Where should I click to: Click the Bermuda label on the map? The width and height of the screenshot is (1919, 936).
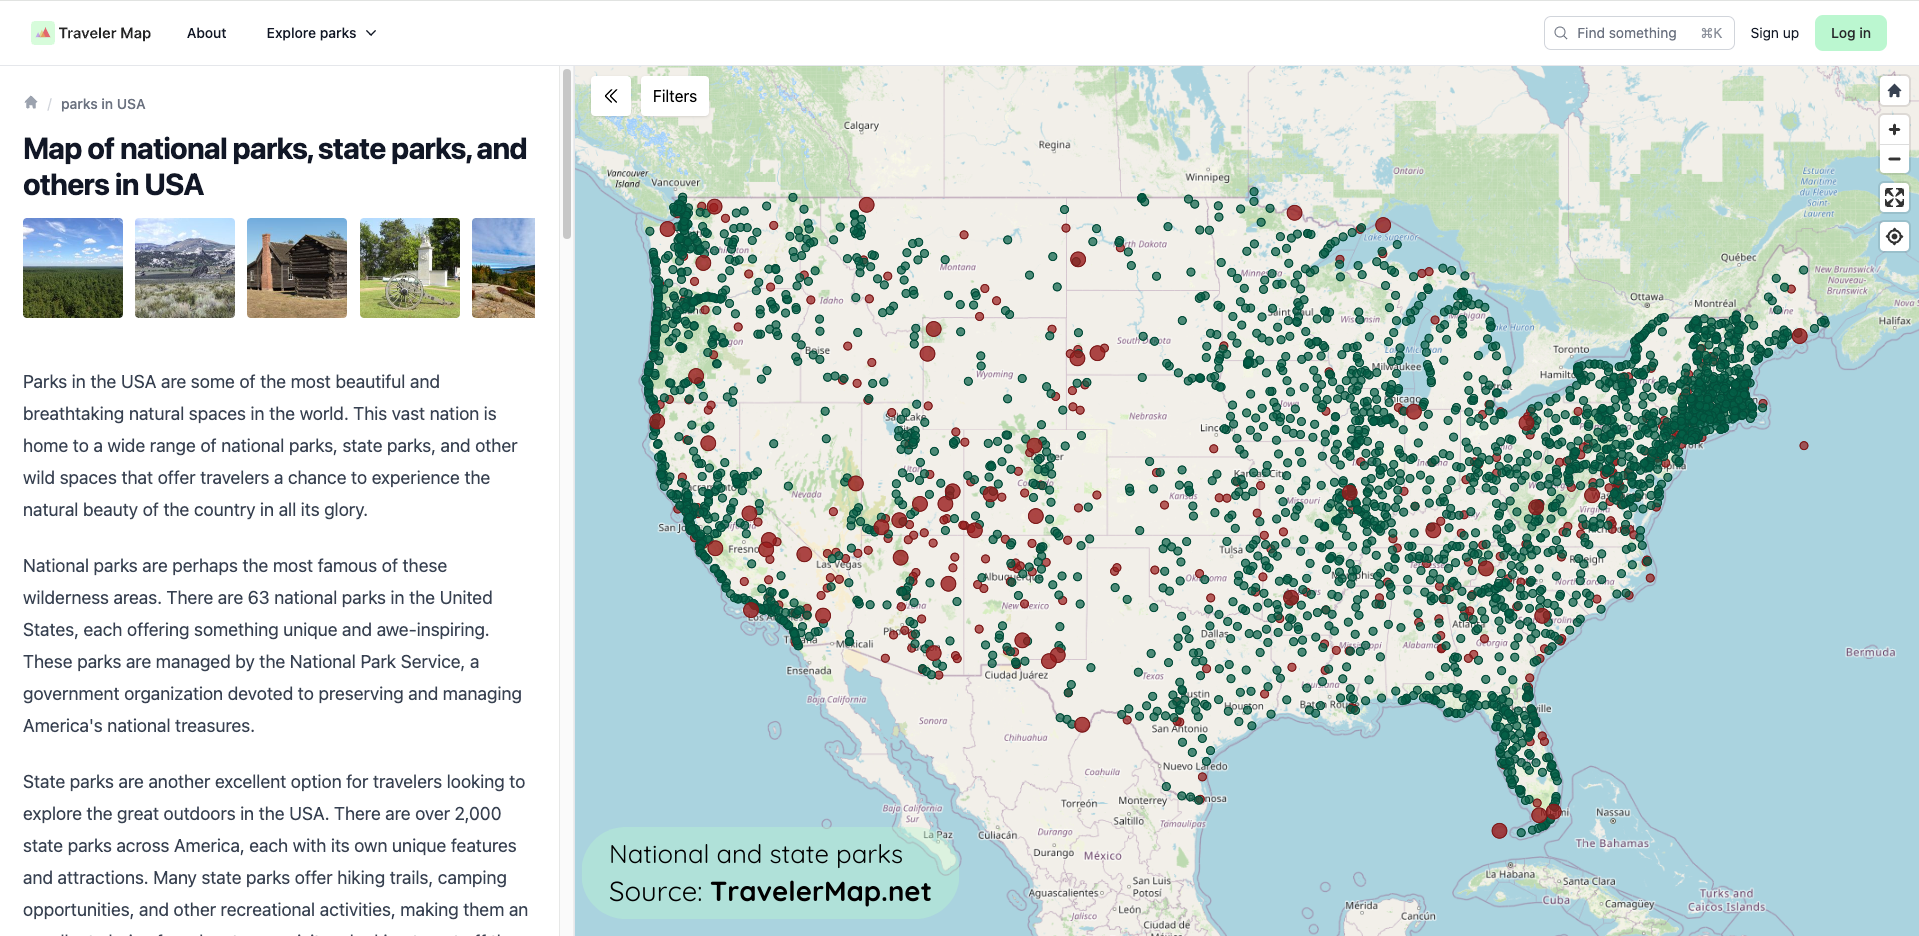click(x=1870, y=652)
